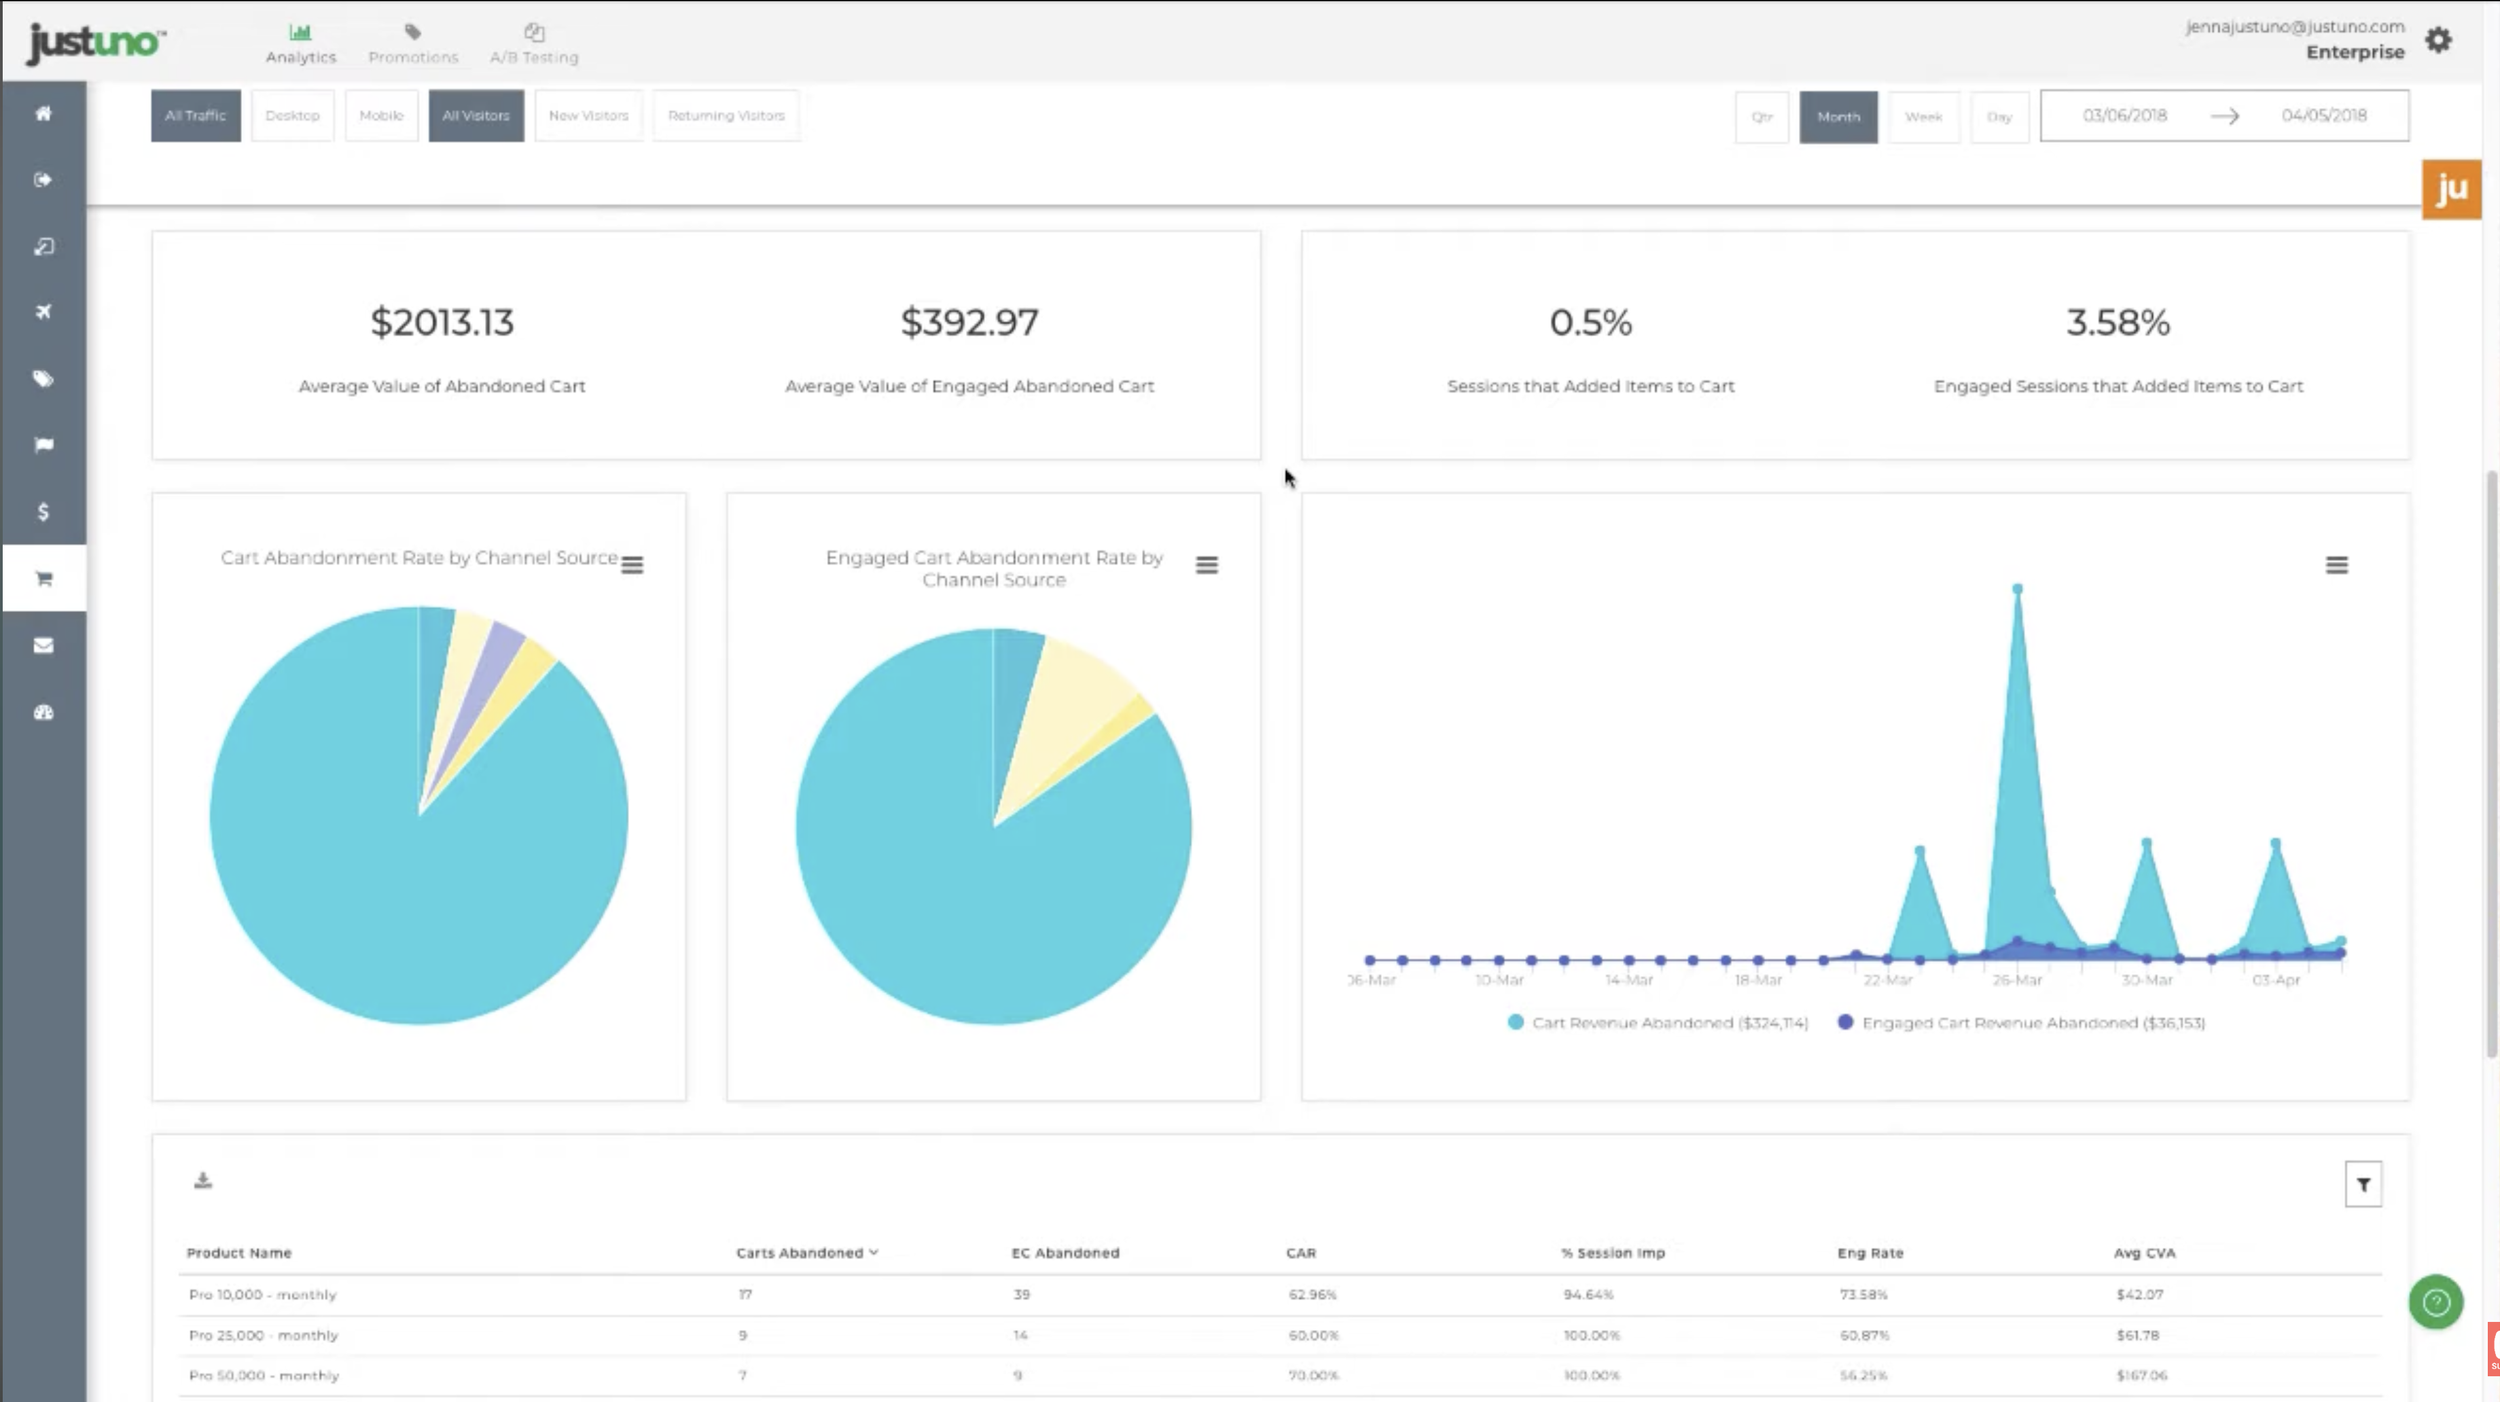The height and width of the screenshot is (1402, 2500).
Task: Set the date grouping to Month
Action: (x=1838, y=117)
